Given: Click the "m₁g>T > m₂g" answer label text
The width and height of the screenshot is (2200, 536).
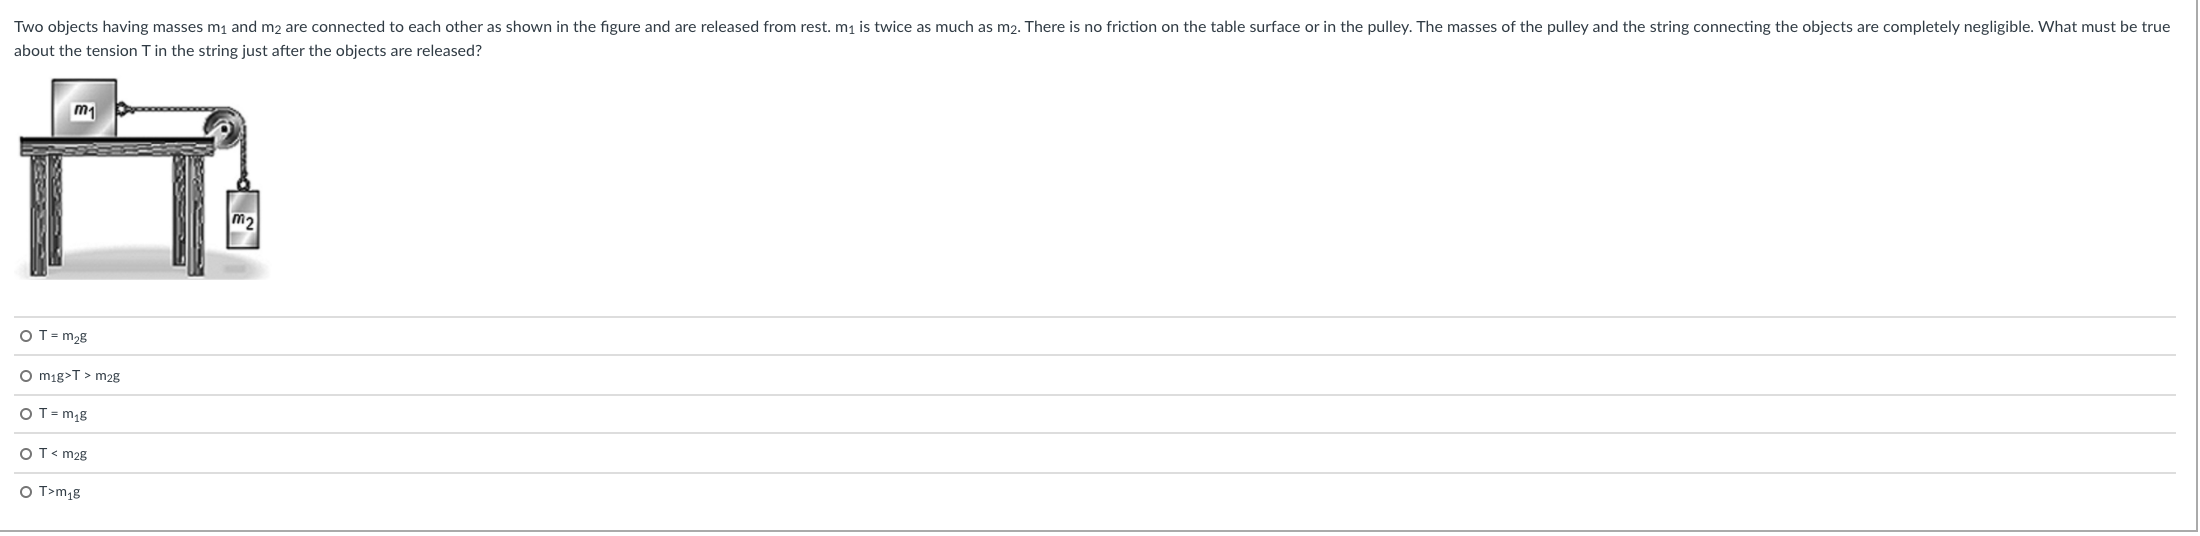Looking at the screenshot, I should tap(80, 376).
